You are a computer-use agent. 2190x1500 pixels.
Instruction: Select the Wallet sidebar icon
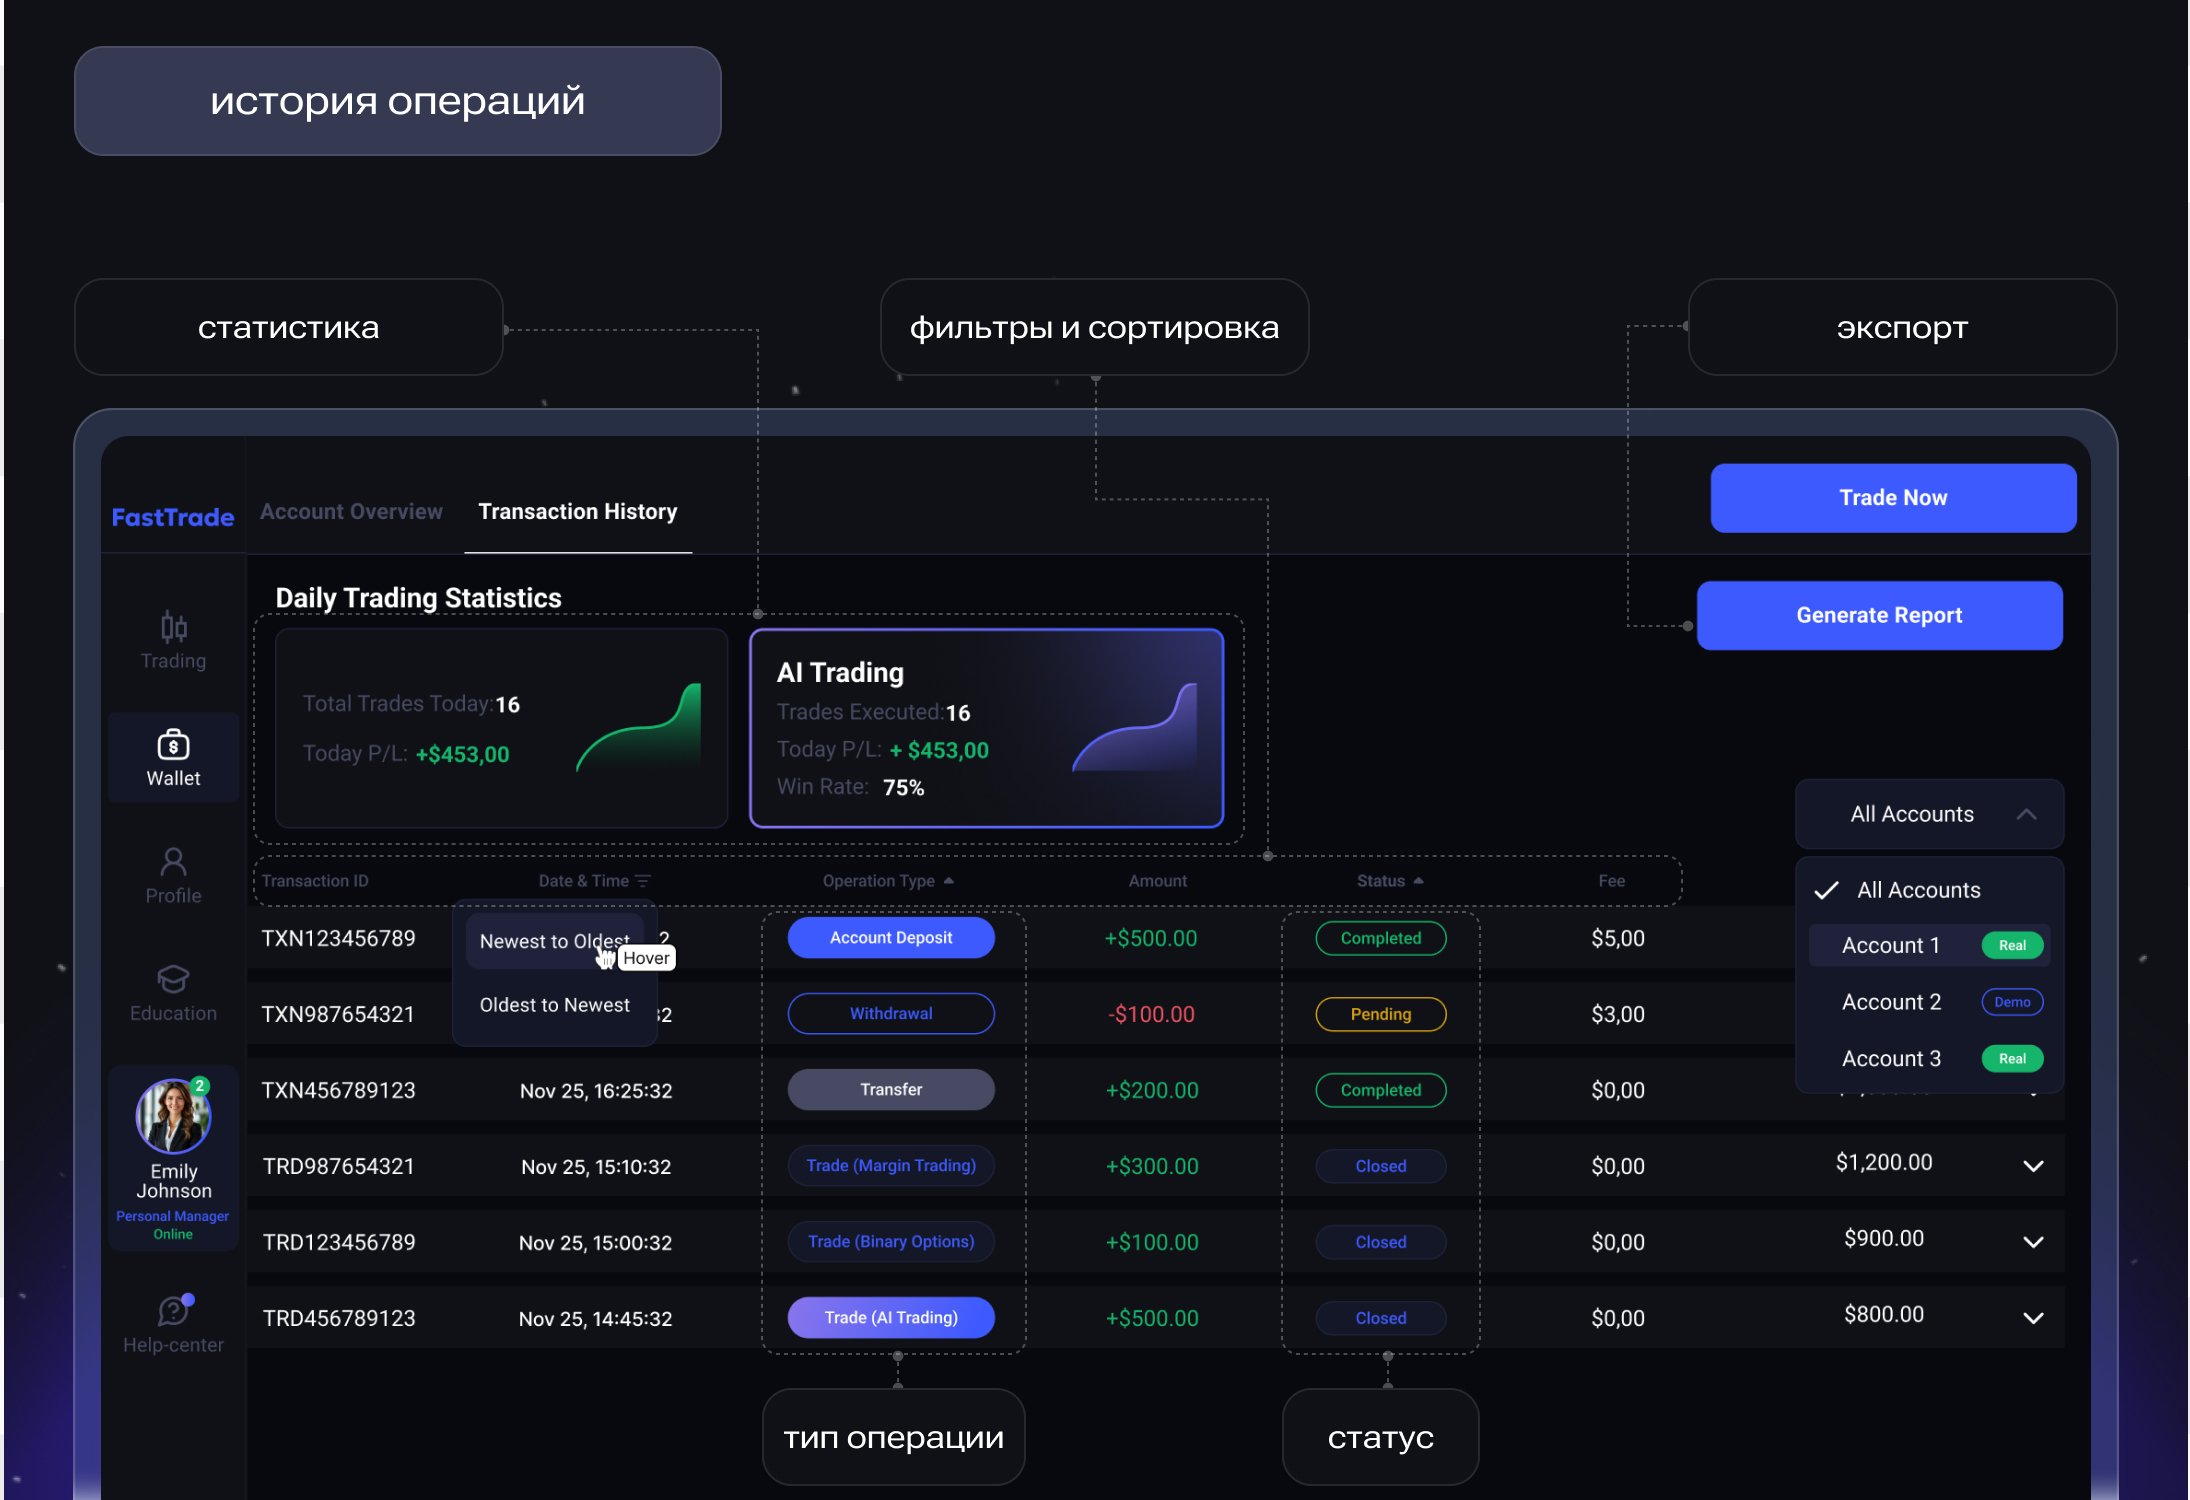pos(173,746)
